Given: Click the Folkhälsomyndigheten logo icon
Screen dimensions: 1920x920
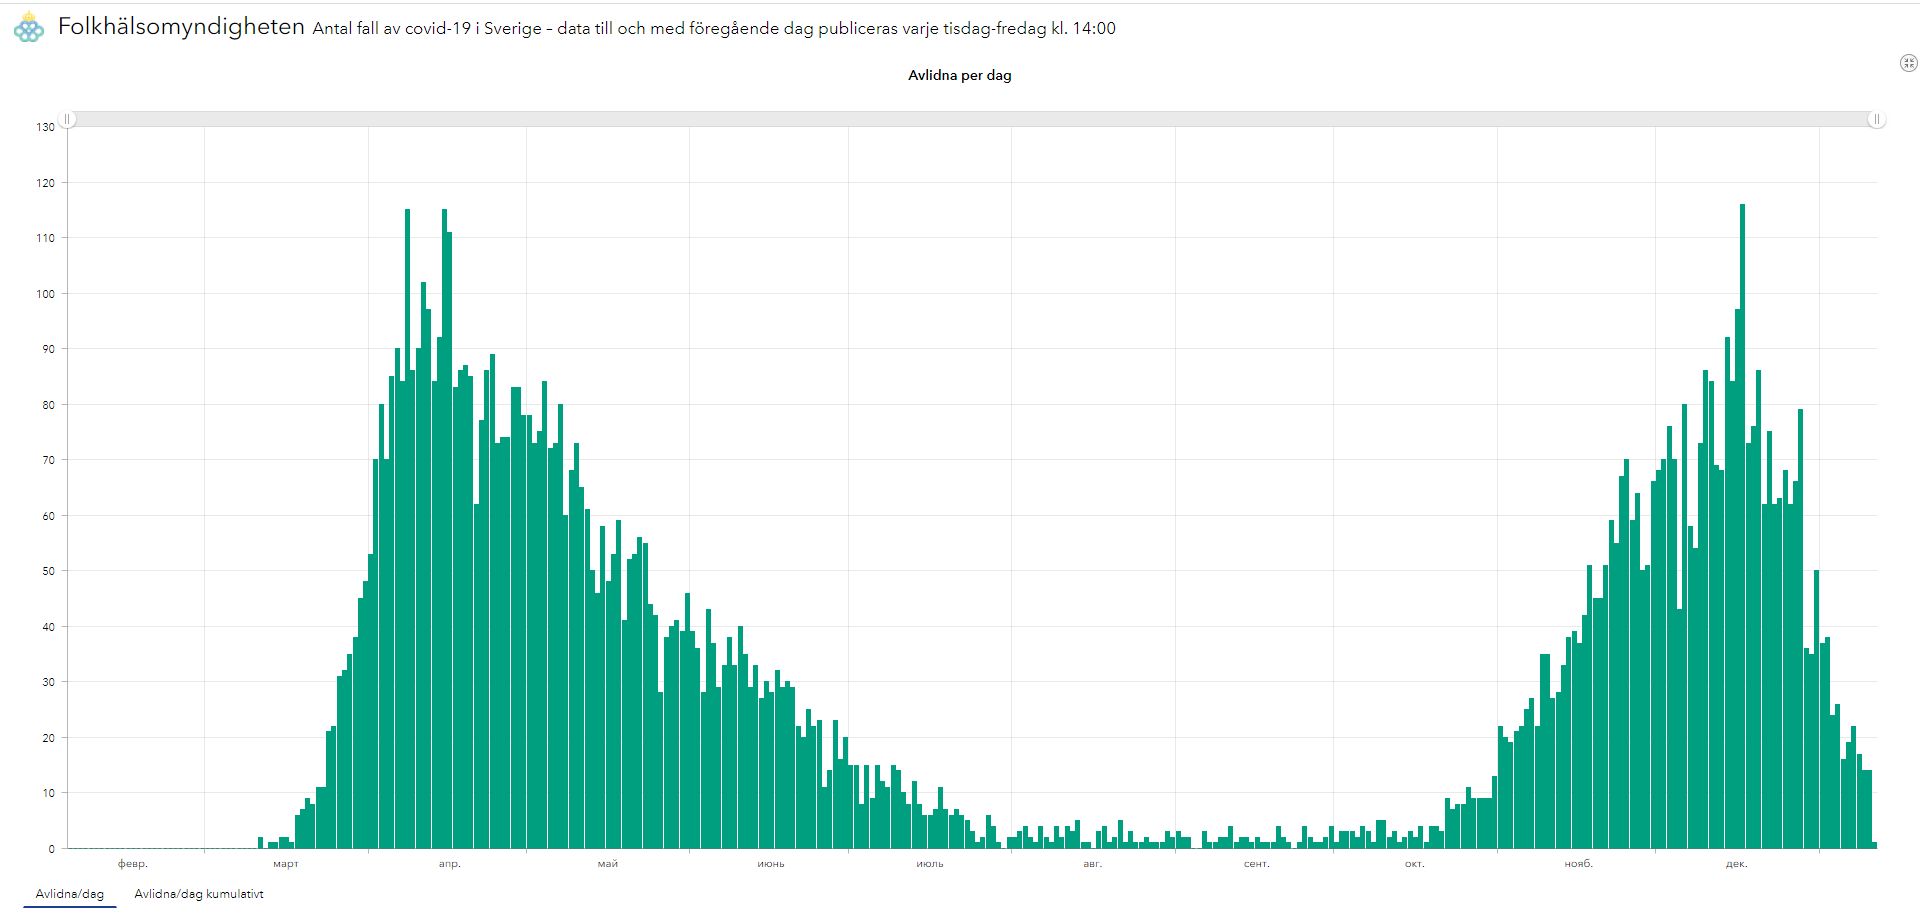Looking at the screenshot, I should (29, 28).
